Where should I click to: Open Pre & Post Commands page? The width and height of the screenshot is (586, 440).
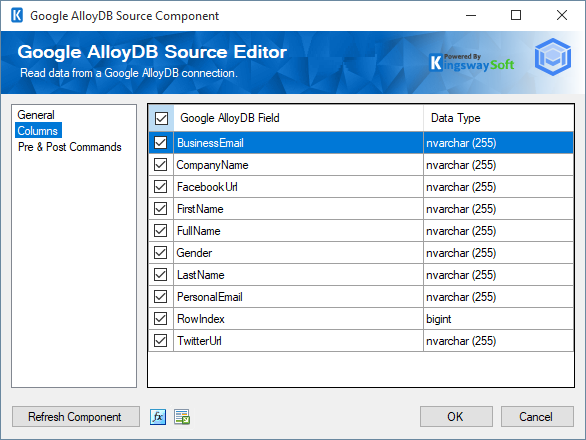click(x=70, y=147)
